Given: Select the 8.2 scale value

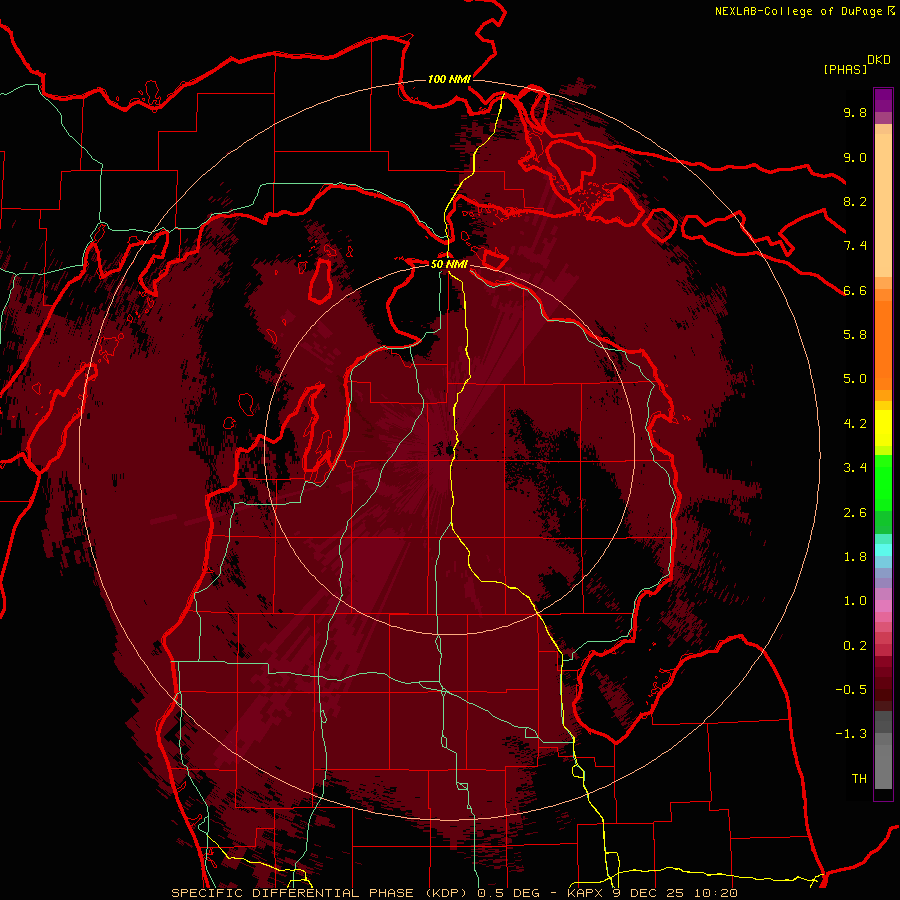Looking at the screenshot, I should click(x=855, y=201).
